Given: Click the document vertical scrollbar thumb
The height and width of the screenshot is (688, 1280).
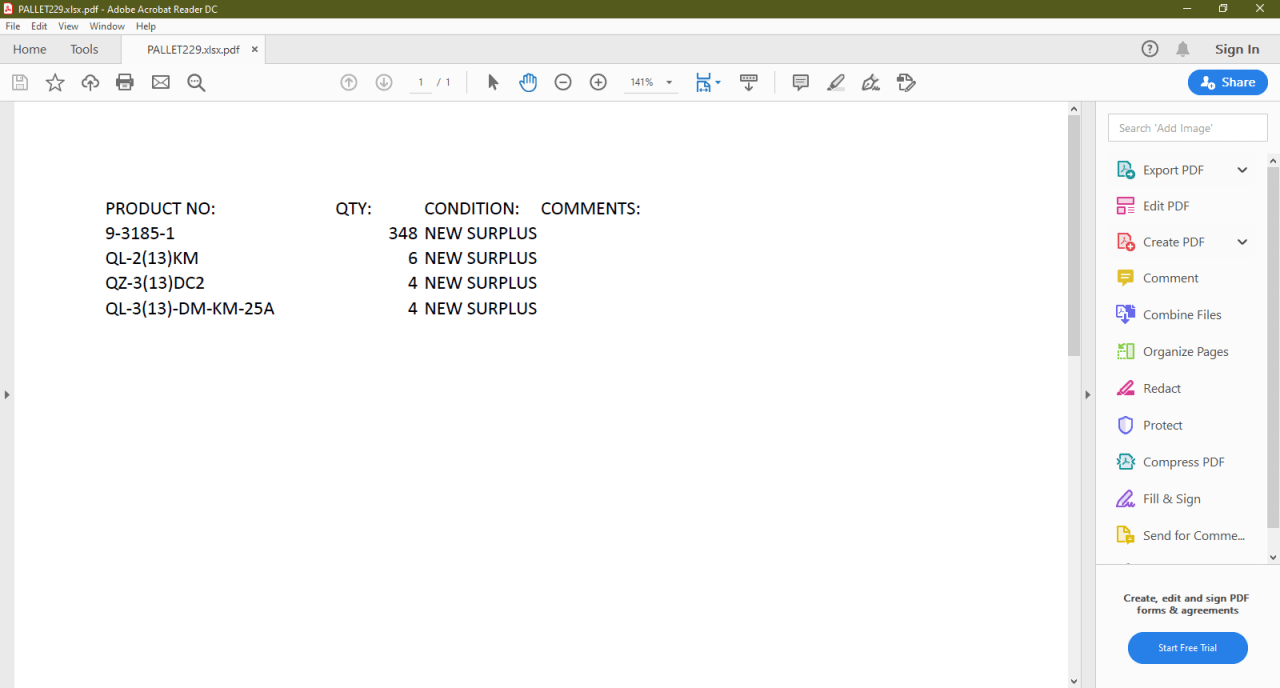Looking at the screenshot, I should (1074, 235).
